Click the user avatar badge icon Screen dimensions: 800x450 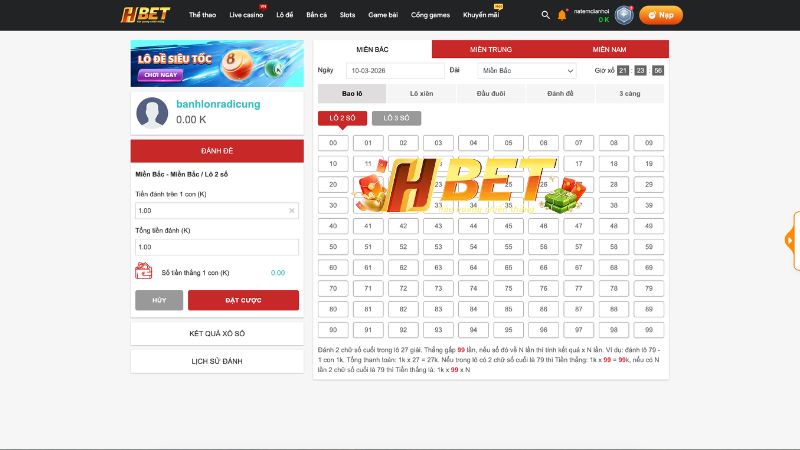point(623,15)
